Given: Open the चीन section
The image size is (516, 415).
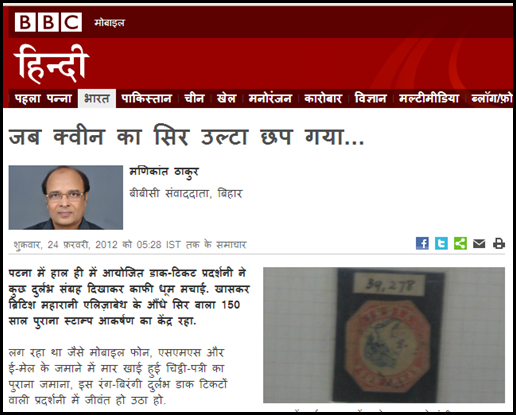Looking at the screenshot, I should tap(194, 99).
